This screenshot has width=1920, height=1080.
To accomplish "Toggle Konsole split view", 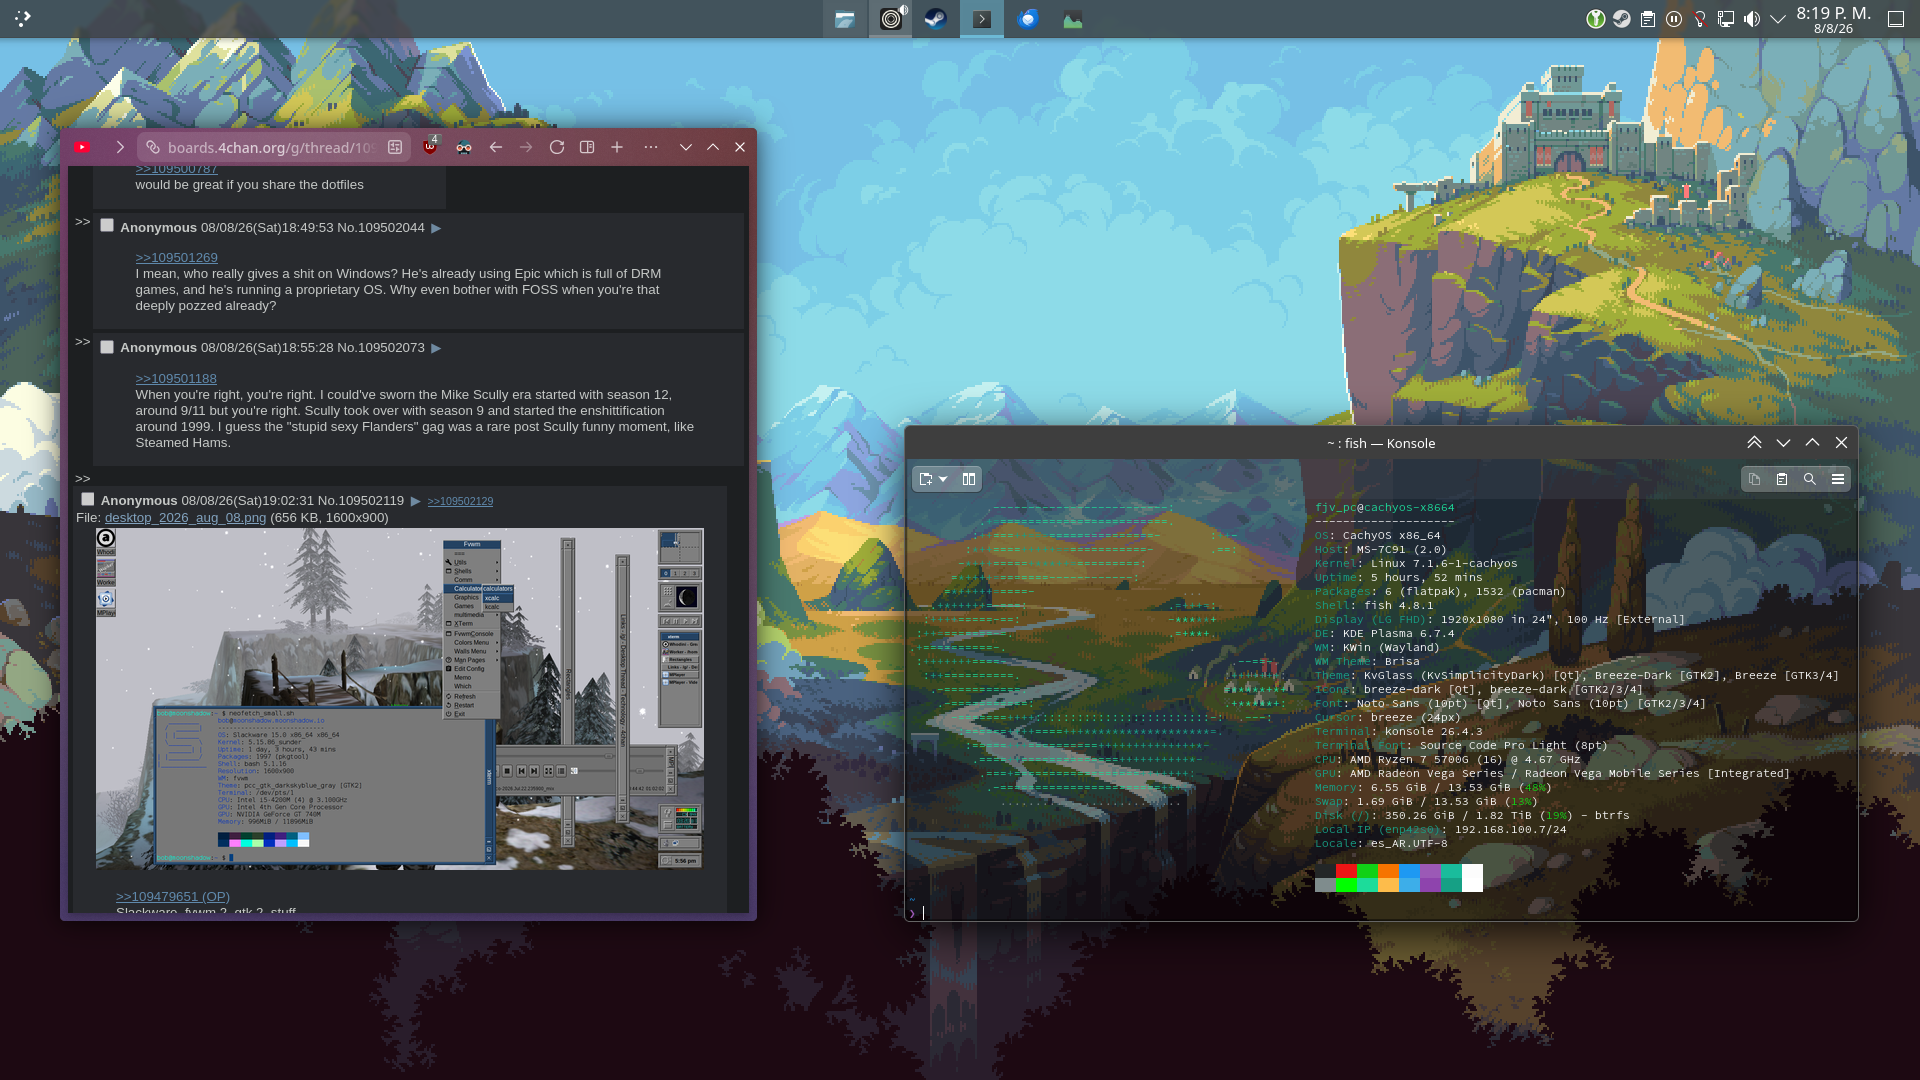I will coord(969,479).
